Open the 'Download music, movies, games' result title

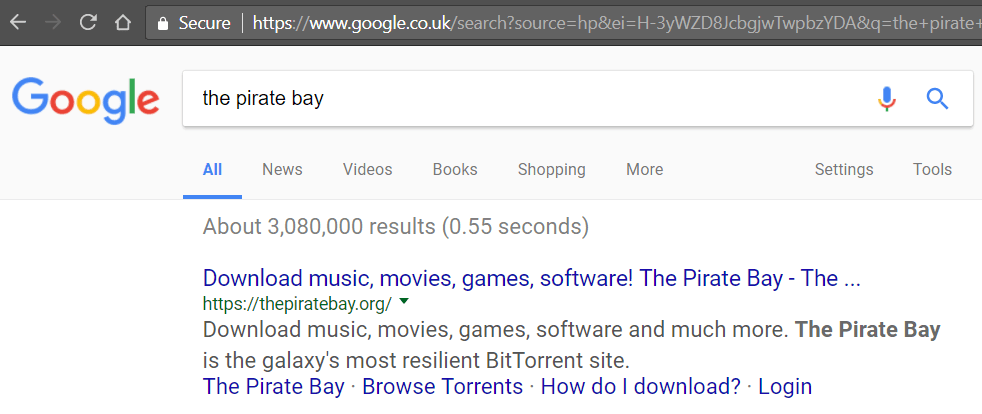click(532, 278)
